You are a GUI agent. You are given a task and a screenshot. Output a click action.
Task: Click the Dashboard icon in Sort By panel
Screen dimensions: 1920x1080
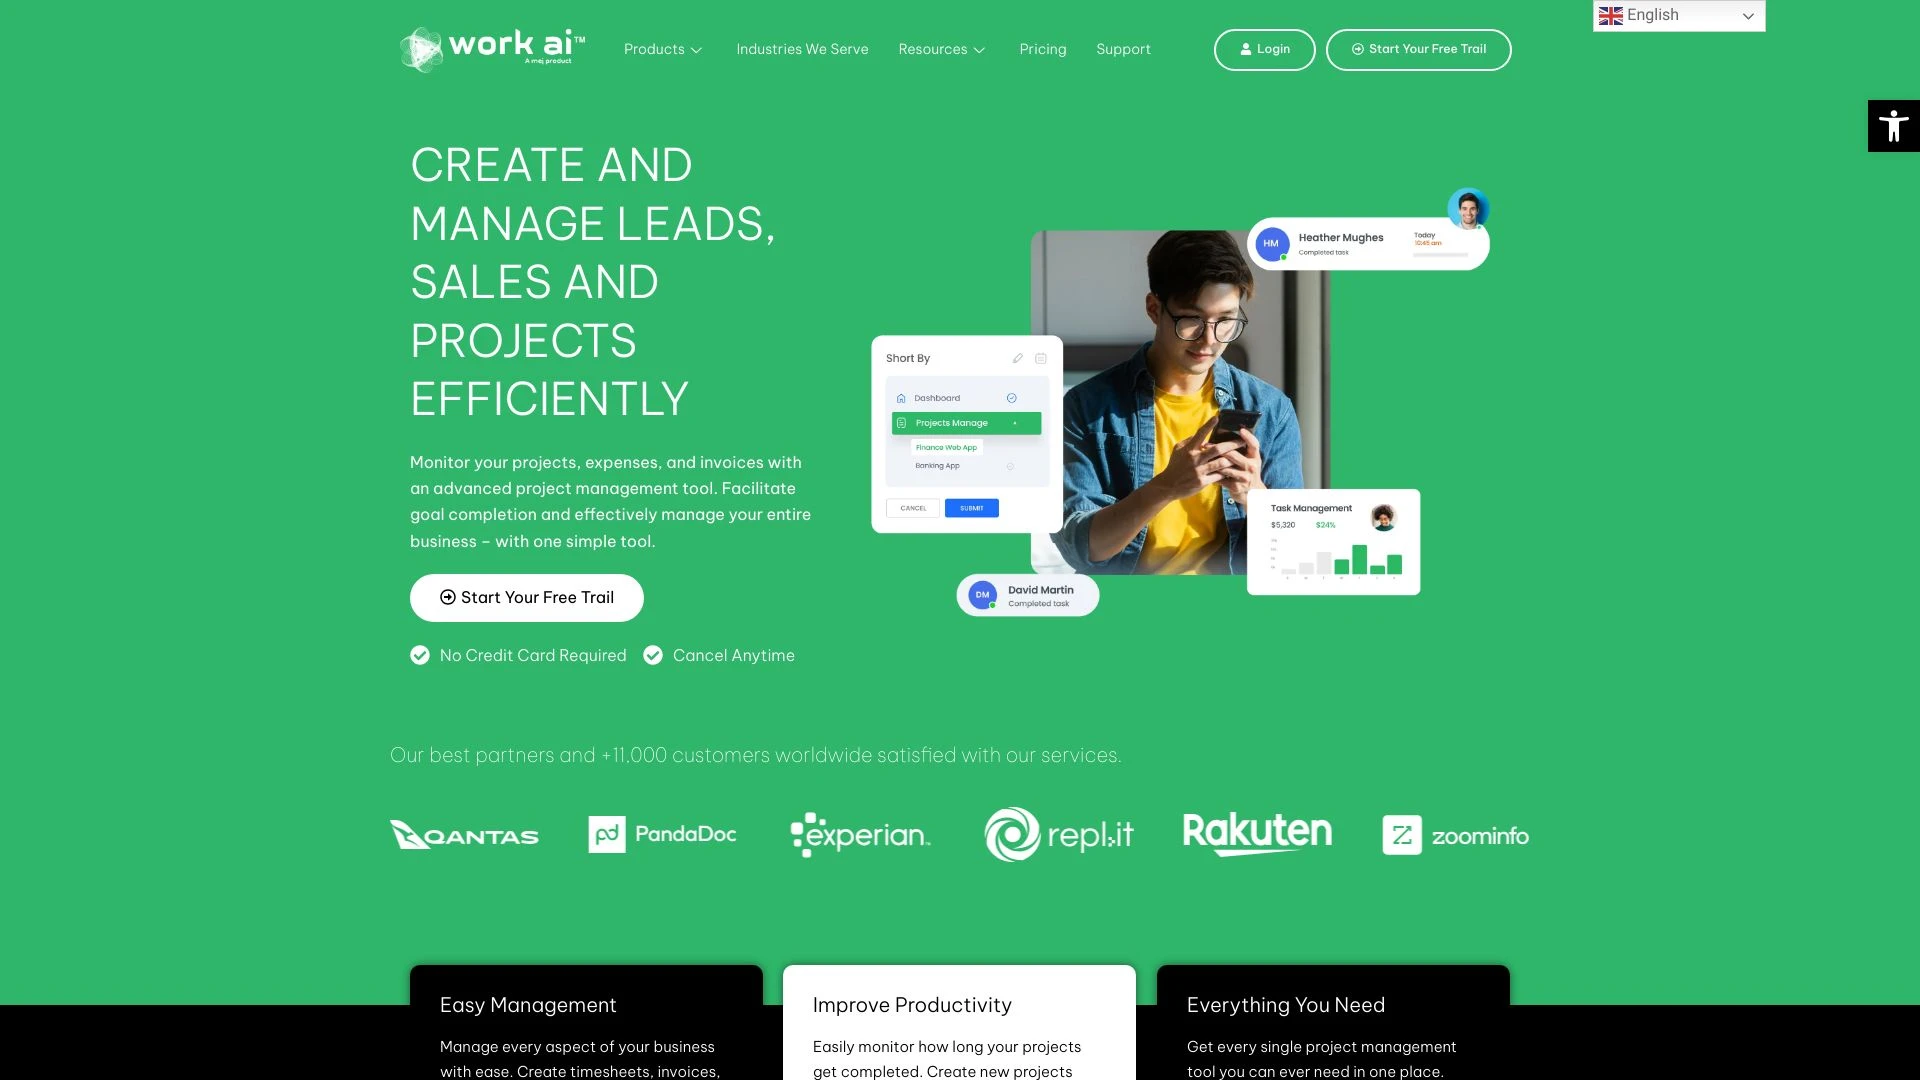tap(901, 397)
